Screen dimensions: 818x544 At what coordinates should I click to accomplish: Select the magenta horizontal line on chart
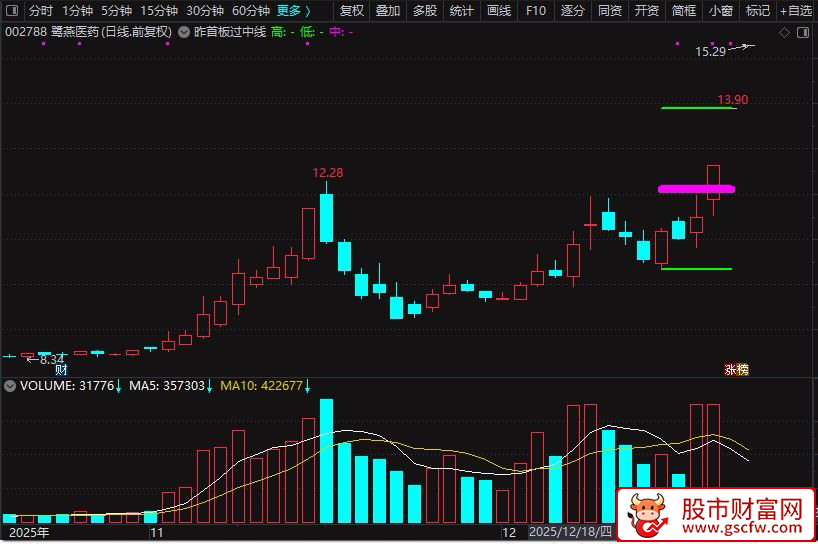[x=696, y=189]
